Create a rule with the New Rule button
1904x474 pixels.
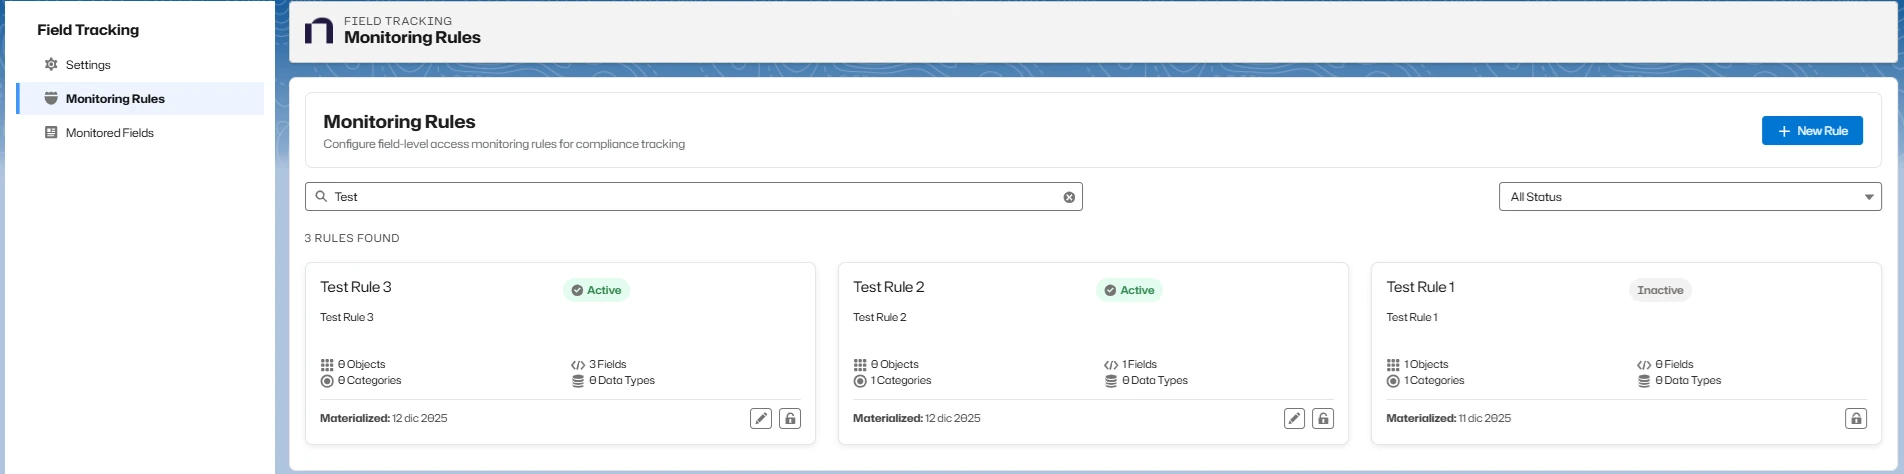pyautogui.click(x=1811, y=131)
